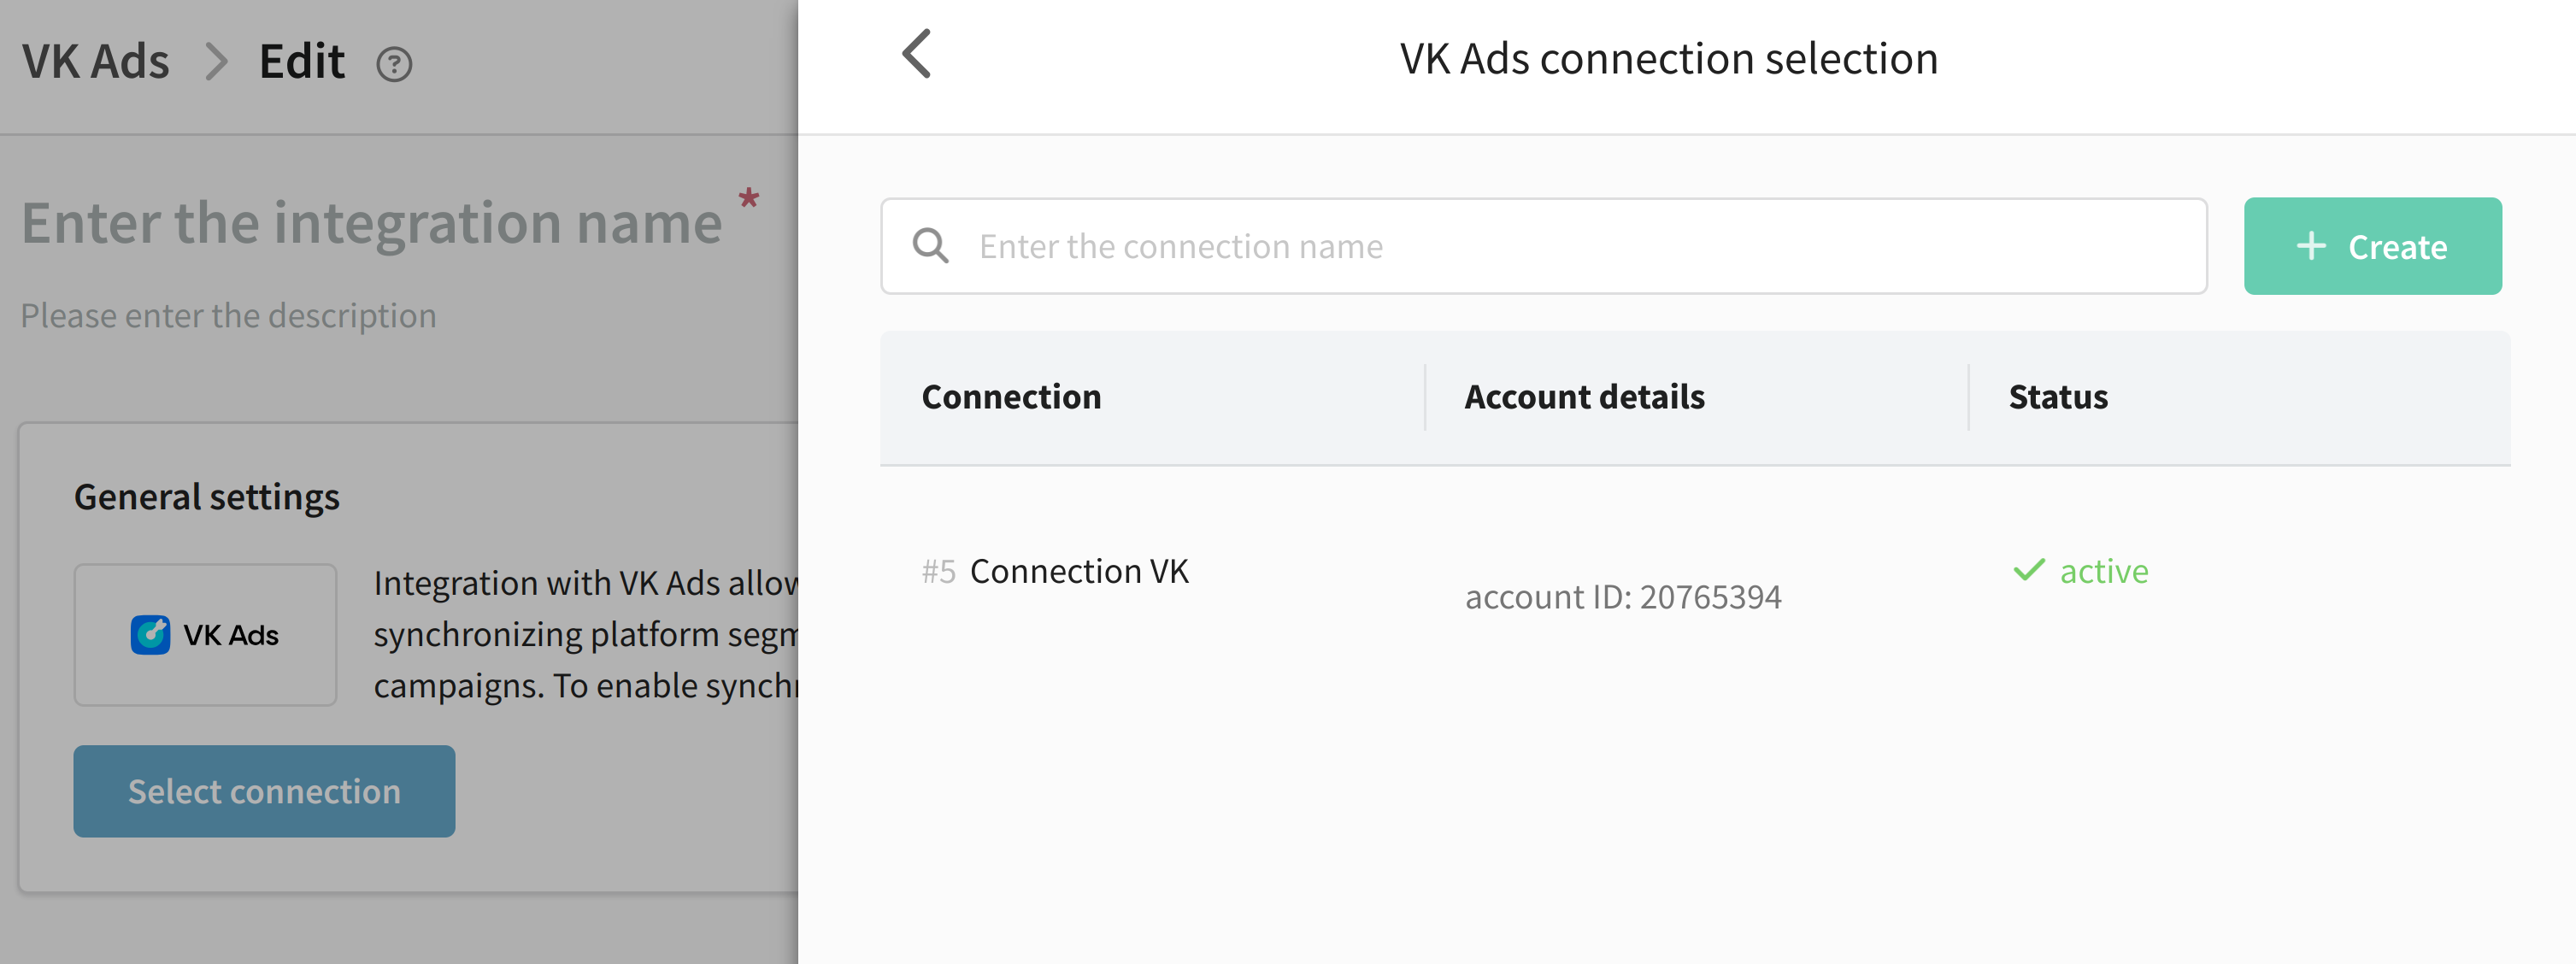
Task: Click the plus icon on Create button
Action: (2311, 246)
